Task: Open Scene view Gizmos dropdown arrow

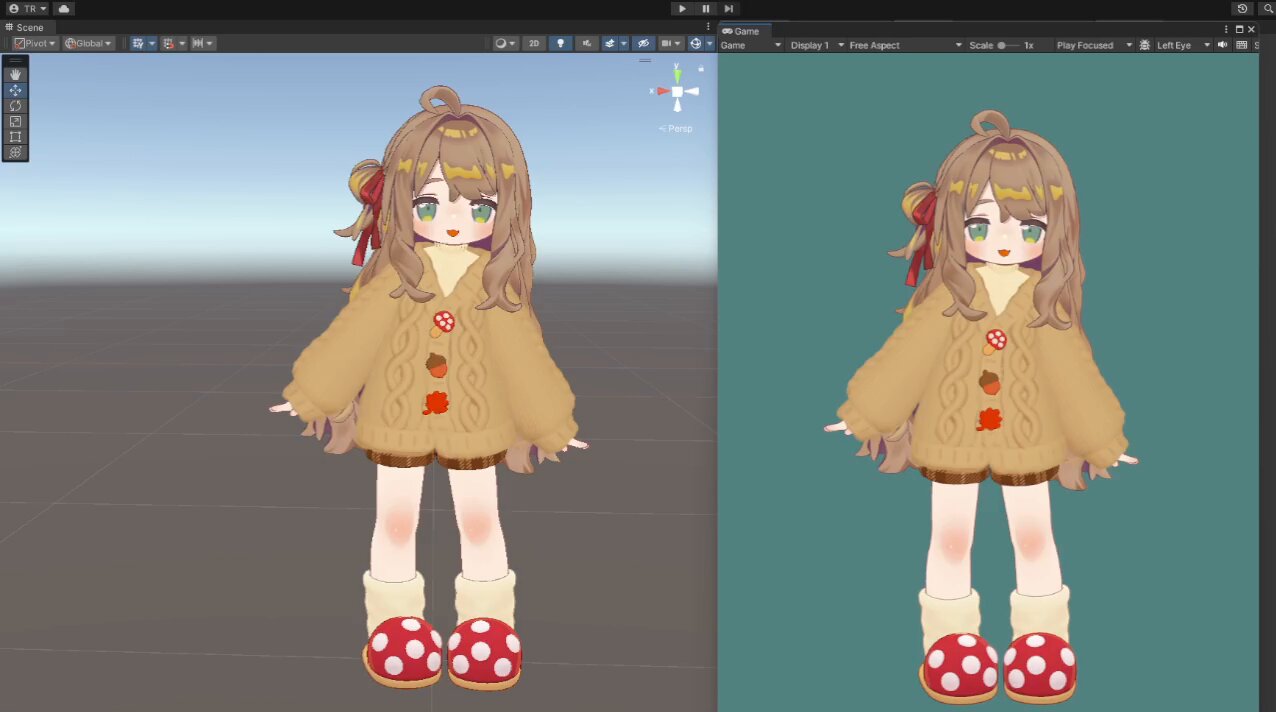Action: 710,44
